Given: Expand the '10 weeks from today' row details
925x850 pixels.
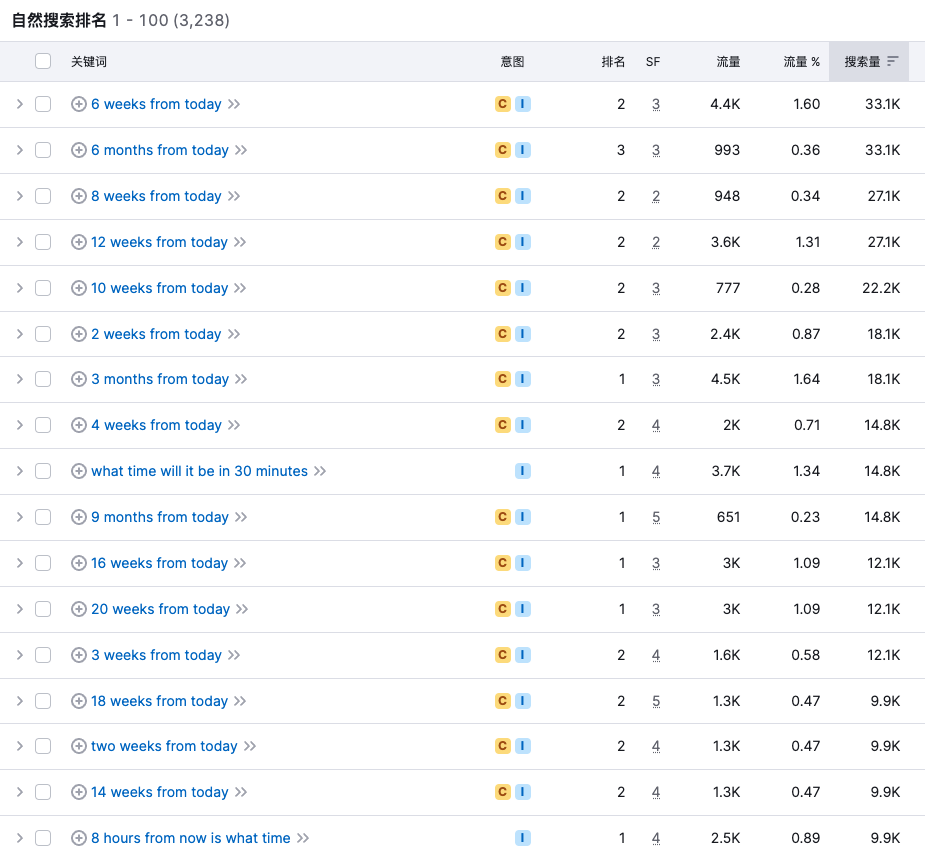Looking at the screenshot, I should [x=19, y=288].
